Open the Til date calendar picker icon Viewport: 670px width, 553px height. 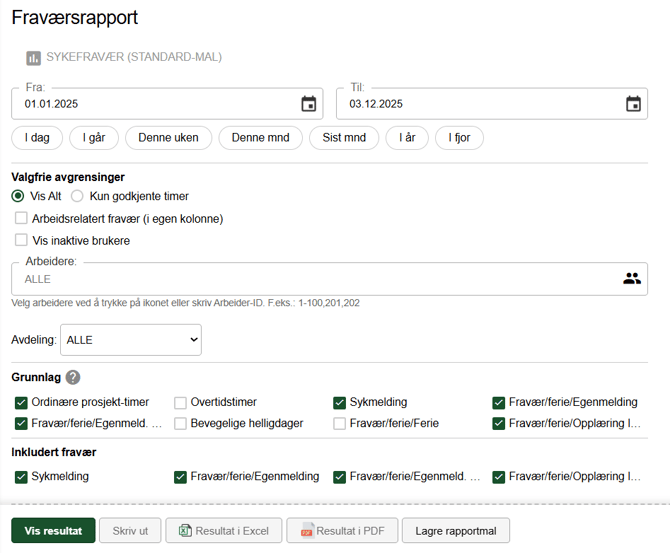633,104
